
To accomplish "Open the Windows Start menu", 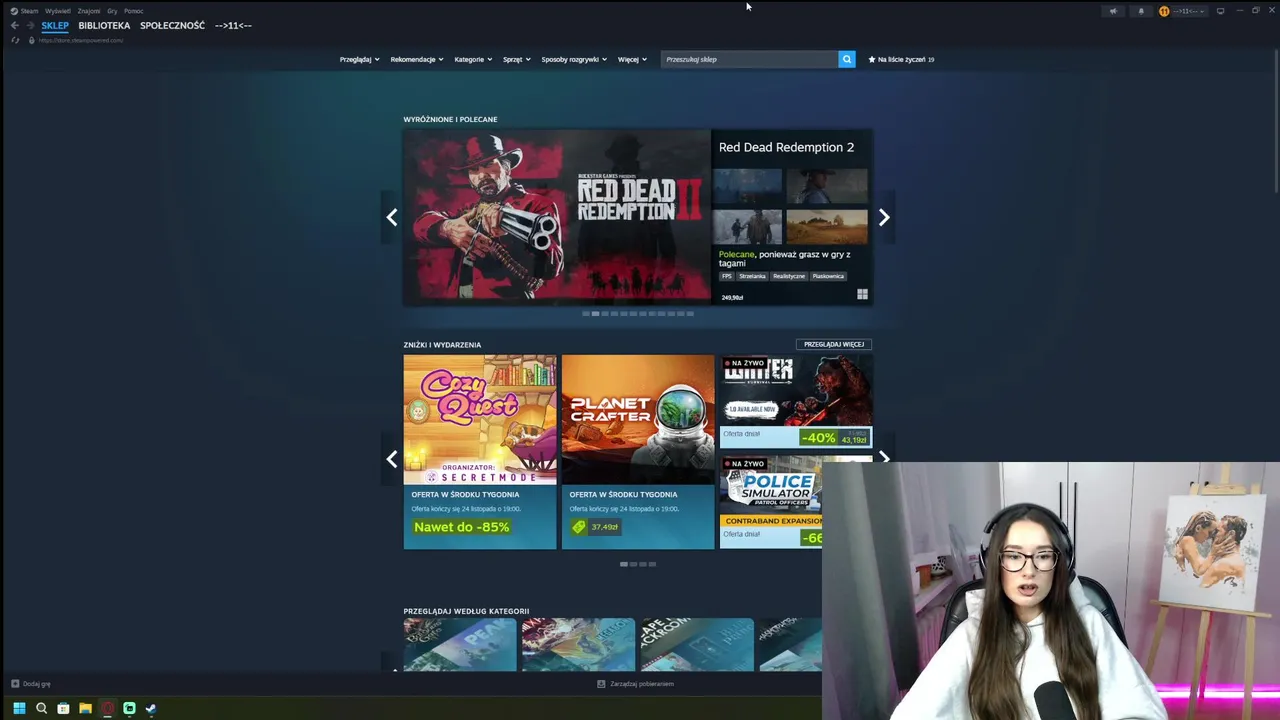I will coord(19,708).
